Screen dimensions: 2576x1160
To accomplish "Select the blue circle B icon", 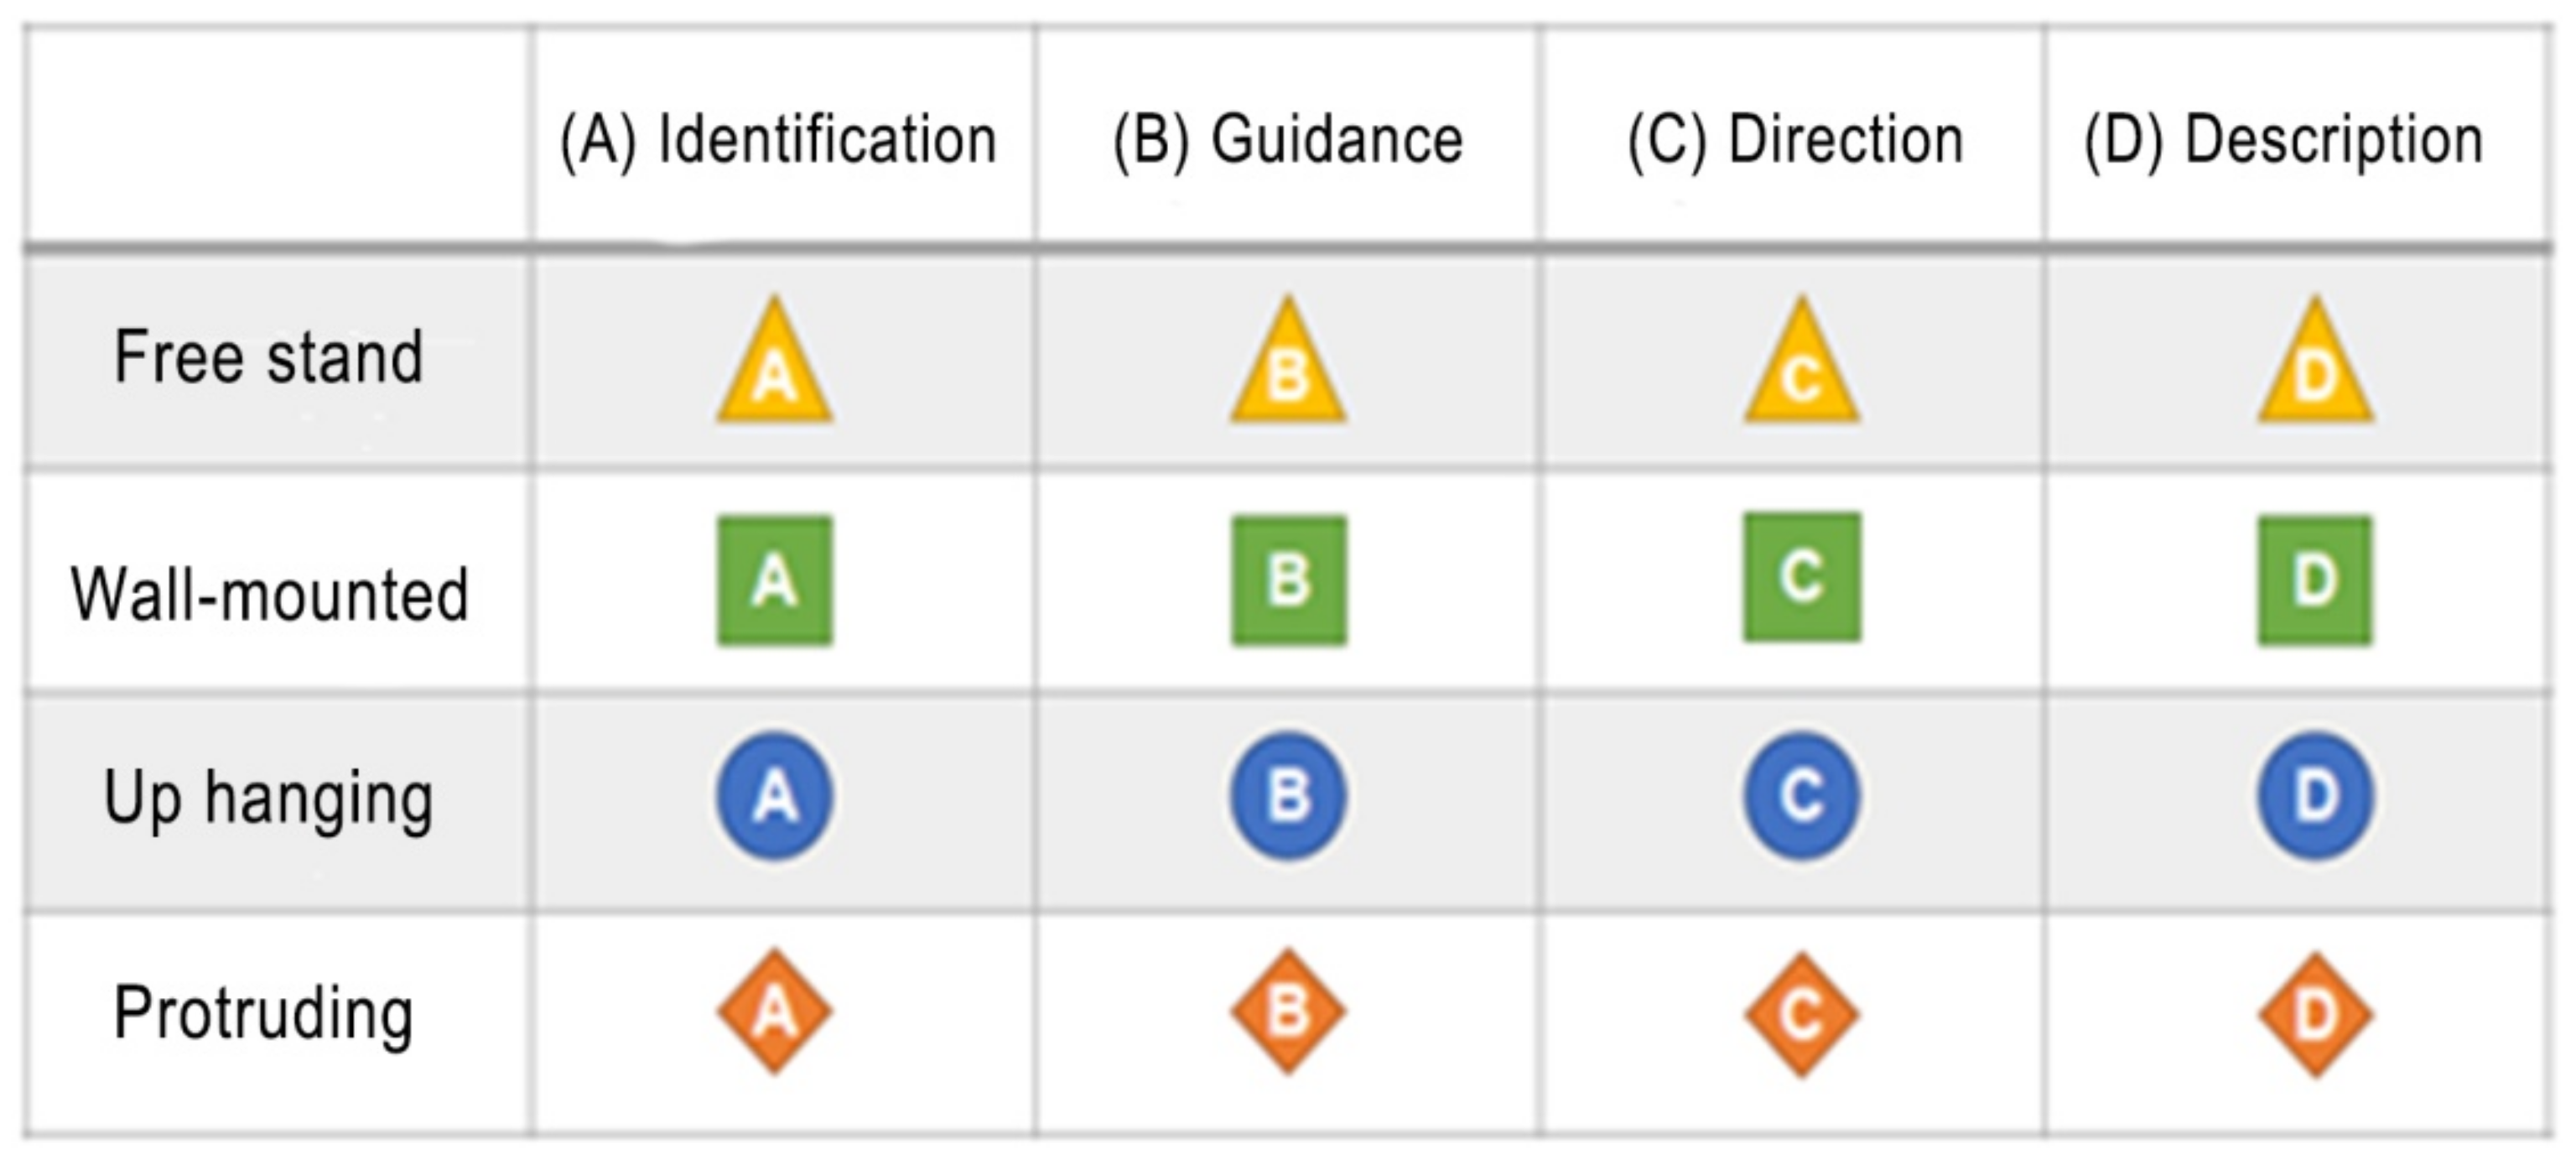I will pos(1289,797).
